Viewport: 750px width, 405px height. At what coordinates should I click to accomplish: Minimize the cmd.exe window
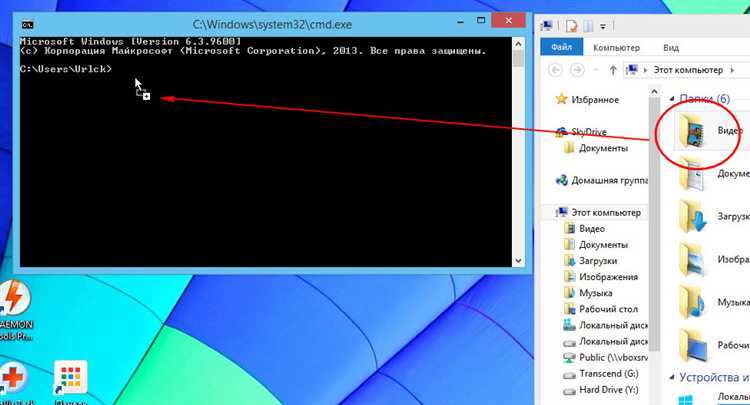coord(460,22)
